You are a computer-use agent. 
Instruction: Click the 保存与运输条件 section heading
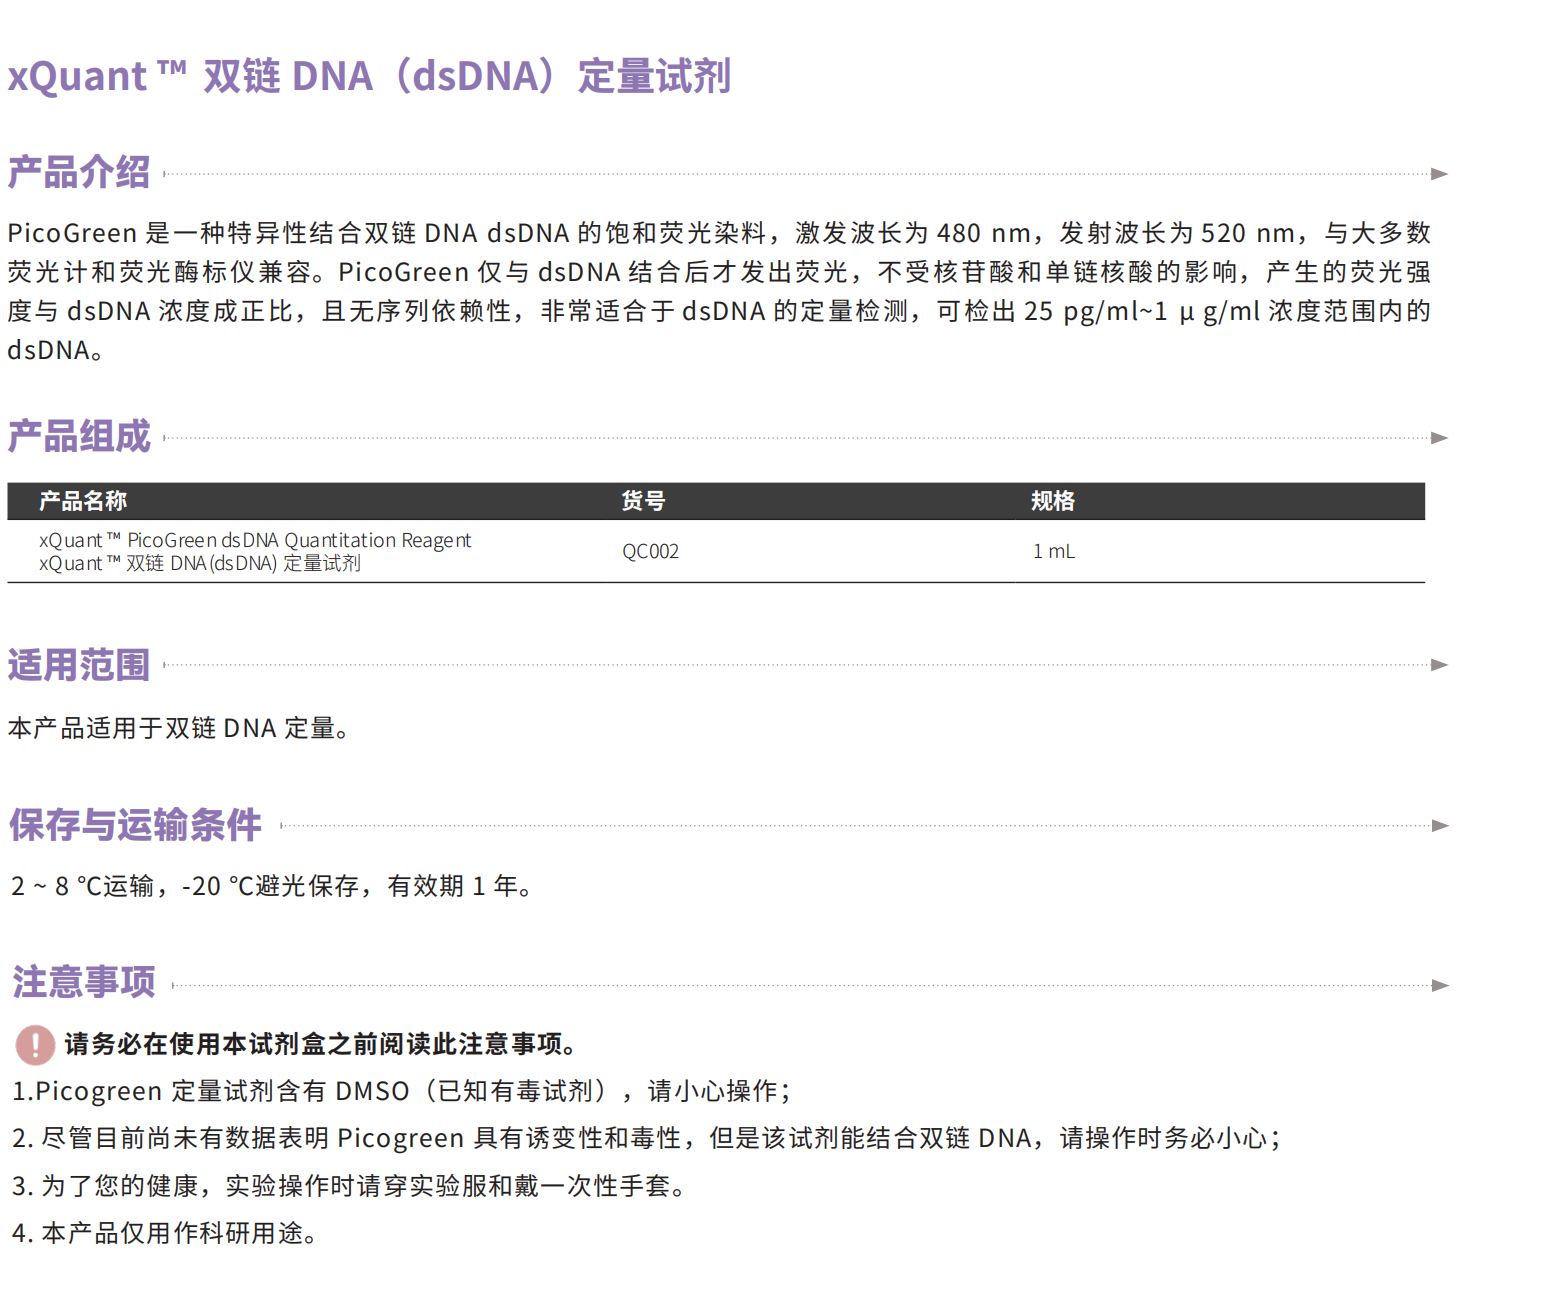pos(135,825)
